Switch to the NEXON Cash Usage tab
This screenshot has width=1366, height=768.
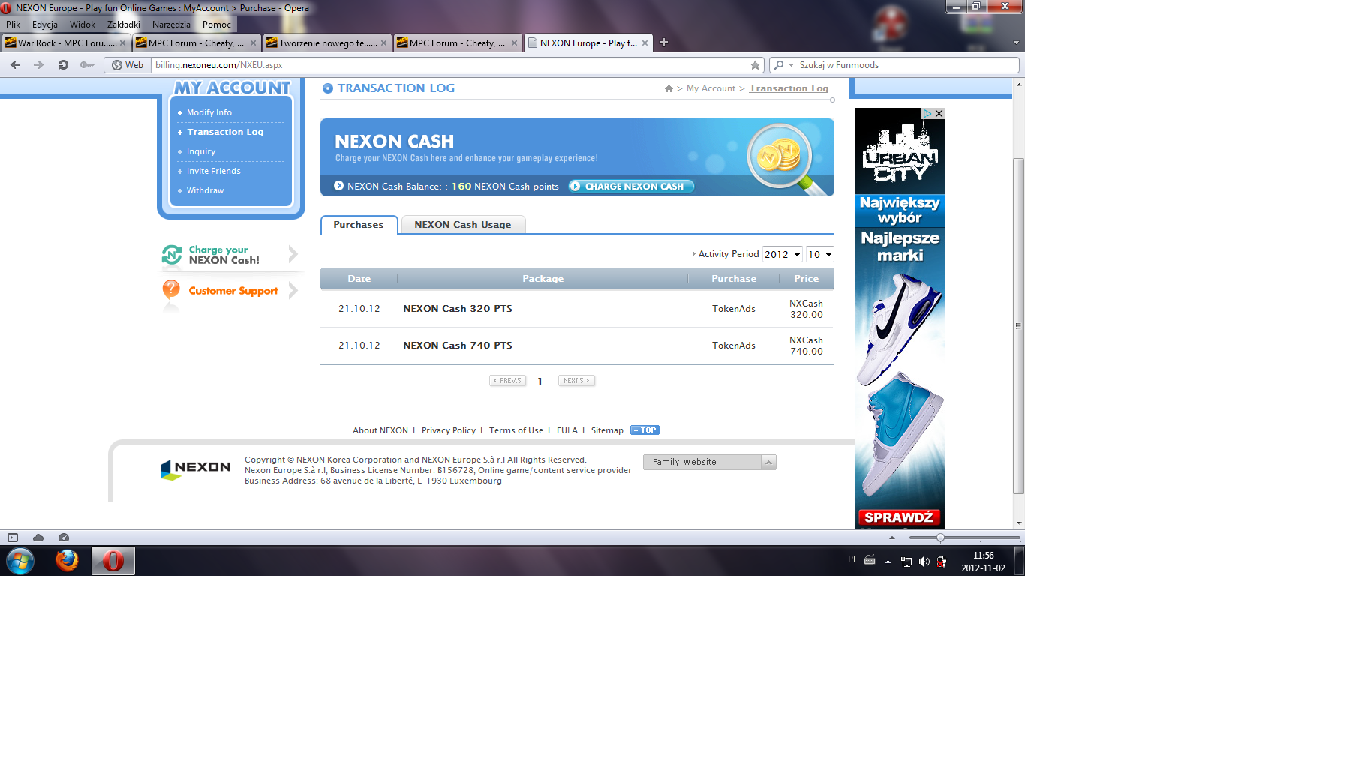pos(463,225)
